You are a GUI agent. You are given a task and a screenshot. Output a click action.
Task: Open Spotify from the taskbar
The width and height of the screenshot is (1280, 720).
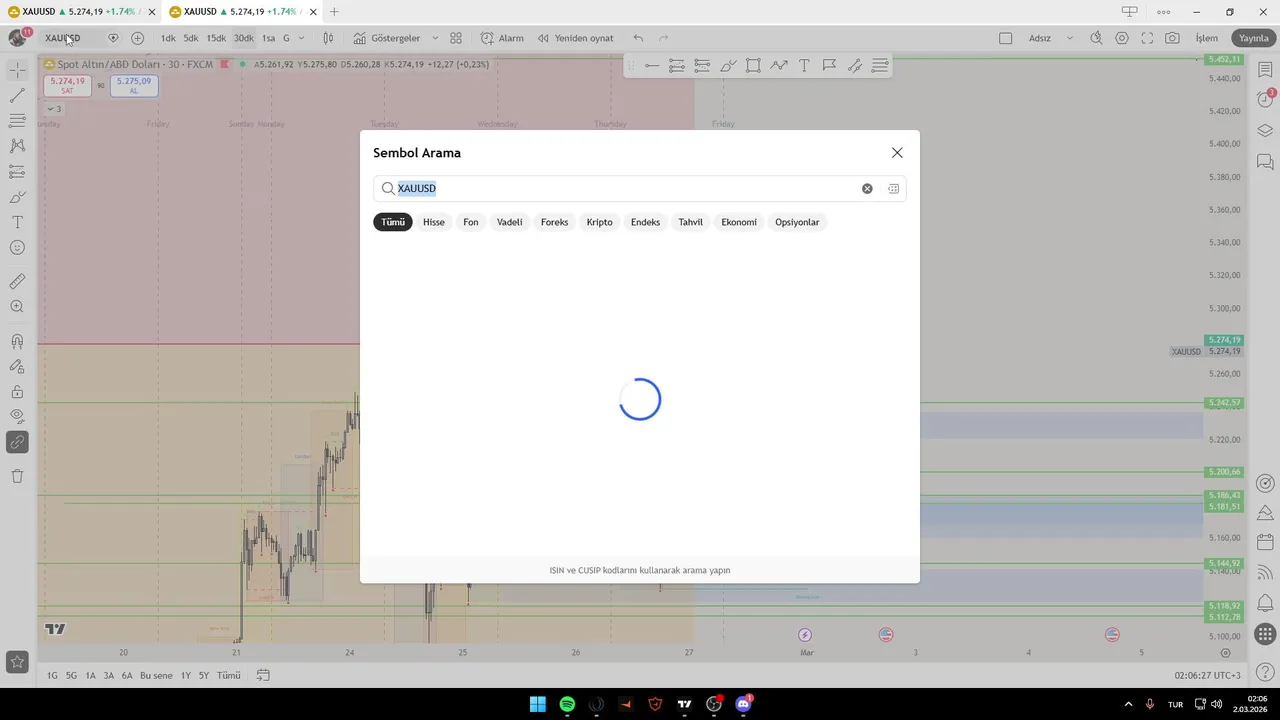pos(567,704)
